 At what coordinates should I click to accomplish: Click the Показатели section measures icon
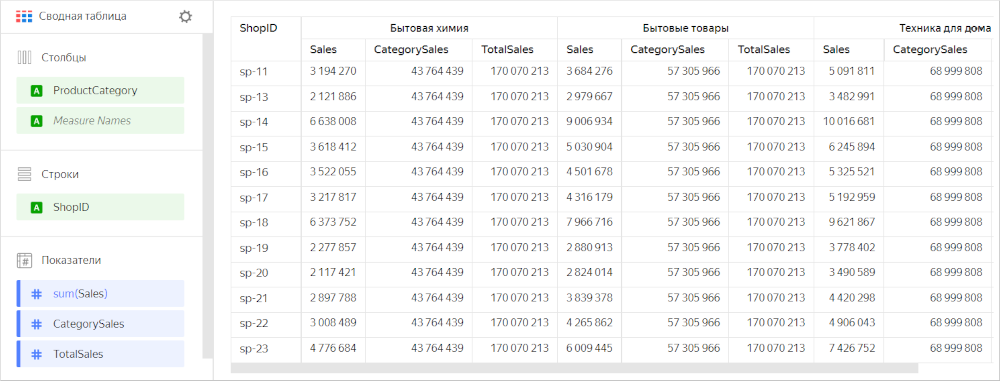coord(24,260)
